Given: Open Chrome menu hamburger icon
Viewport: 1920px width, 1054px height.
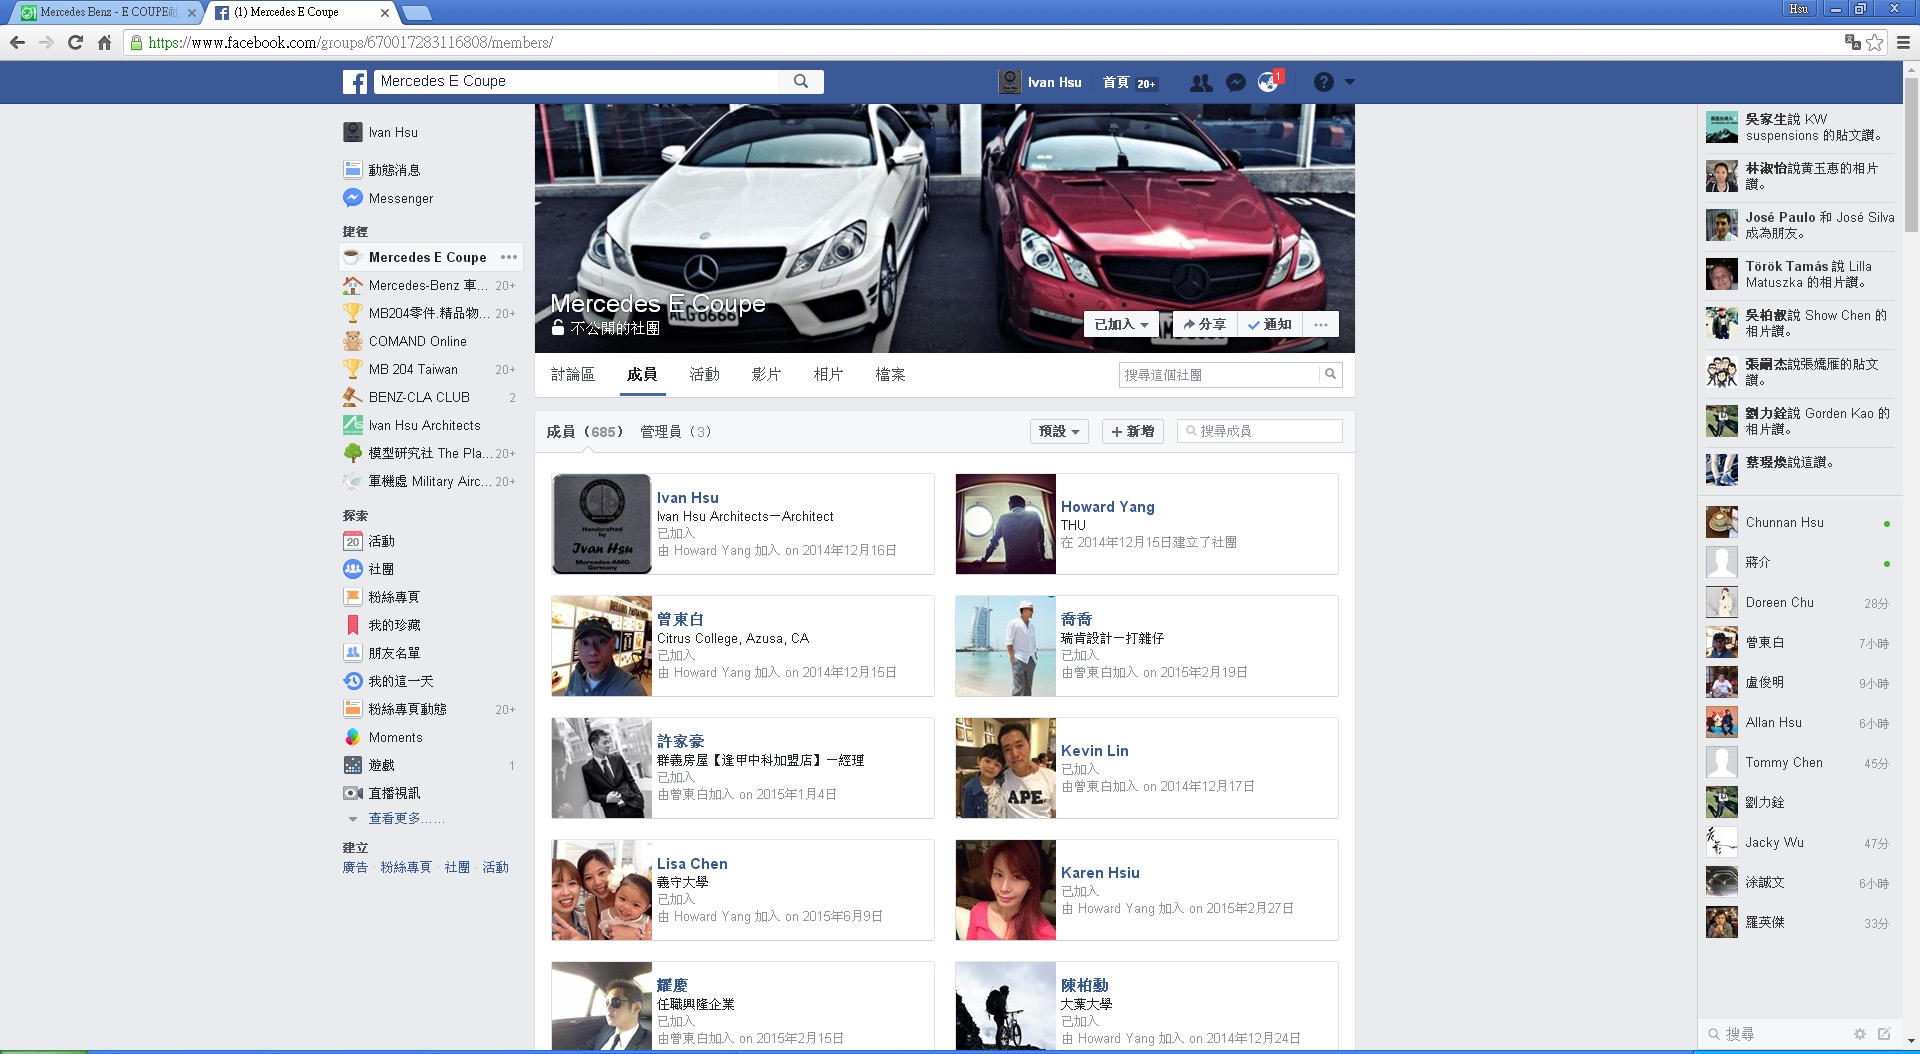Looking at the screenshot, I should point(1903,42).
